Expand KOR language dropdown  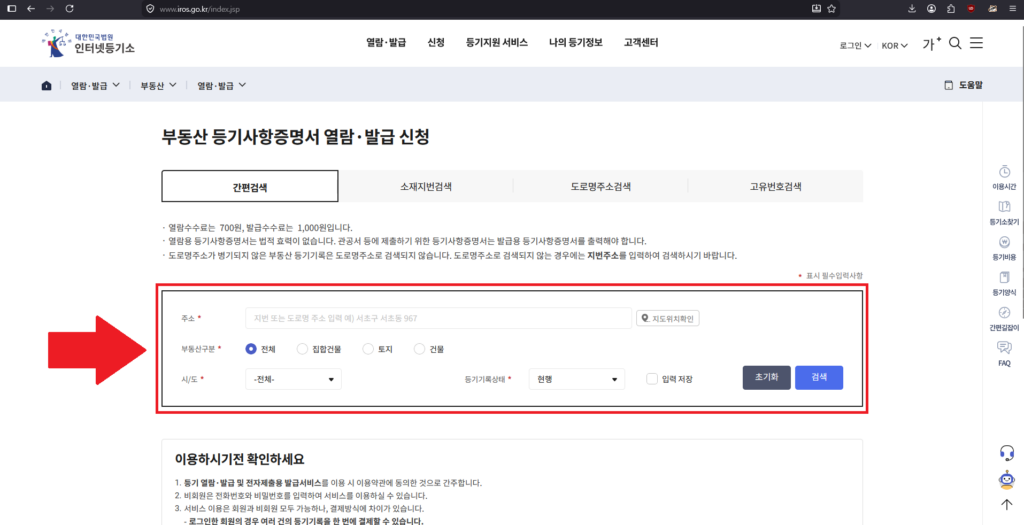[895, 46]
